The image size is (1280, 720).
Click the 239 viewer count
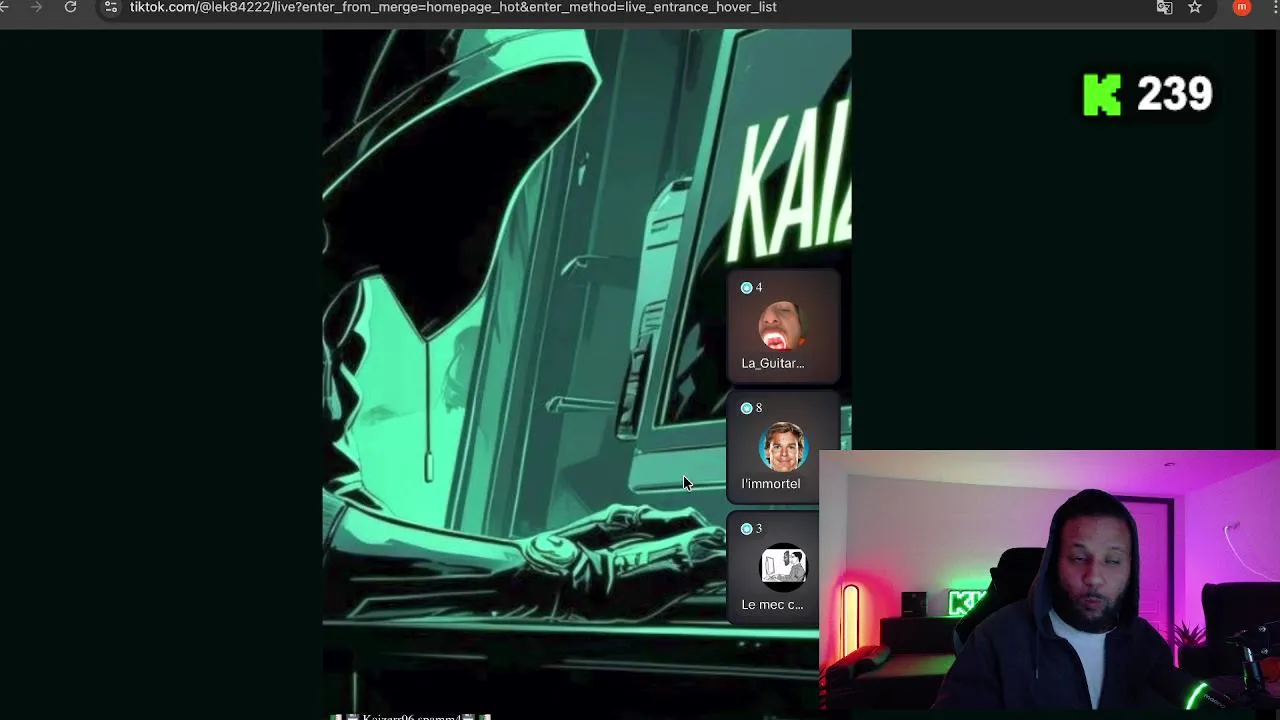1174,95
